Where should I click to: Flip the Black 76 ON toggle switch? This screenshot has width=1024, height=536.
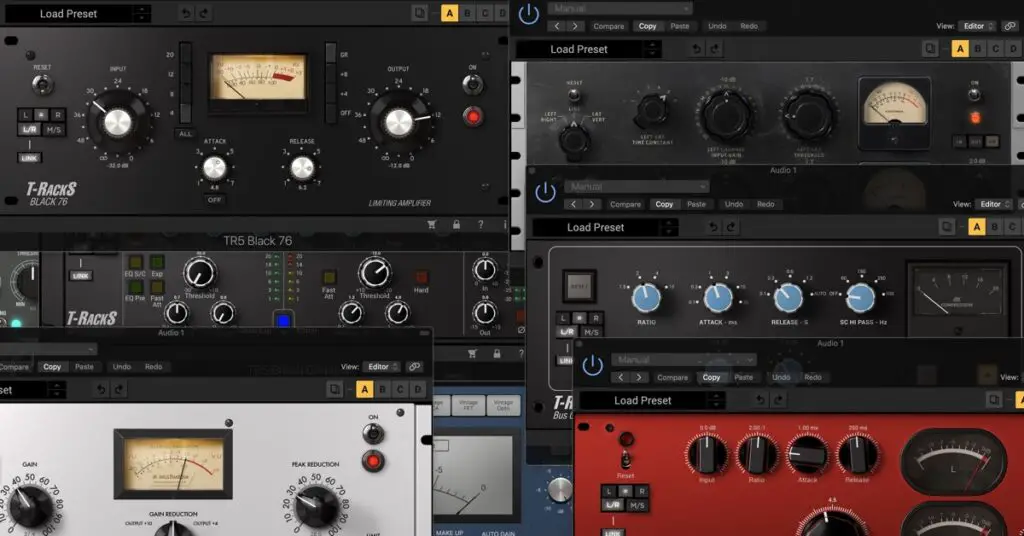[x=472, y=84]
